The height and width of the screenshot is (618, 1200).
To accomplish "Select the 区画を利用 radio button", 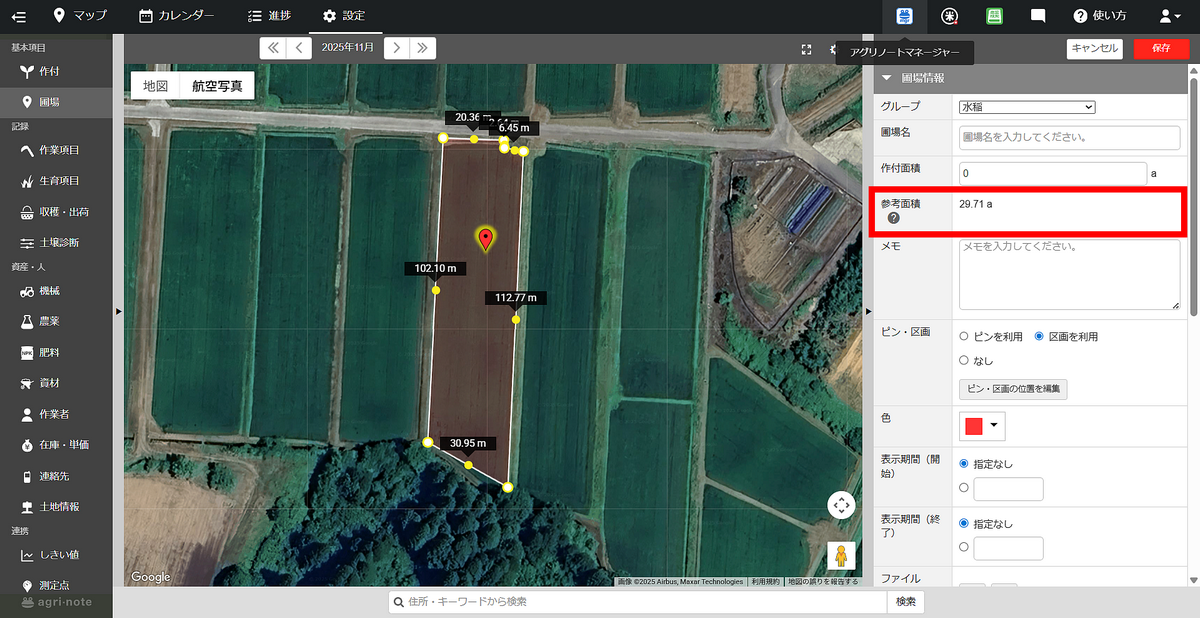I will coord(1039,337).
